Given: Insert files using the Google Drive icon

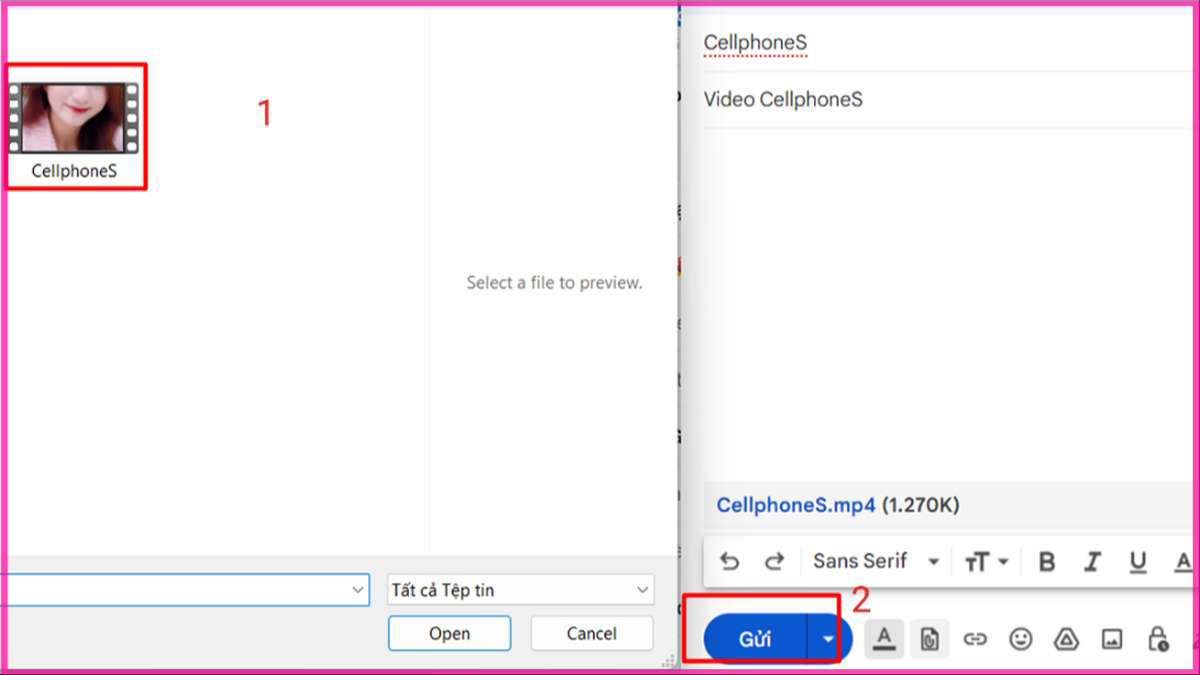Looking at the screenshot, I should 1066,639.
